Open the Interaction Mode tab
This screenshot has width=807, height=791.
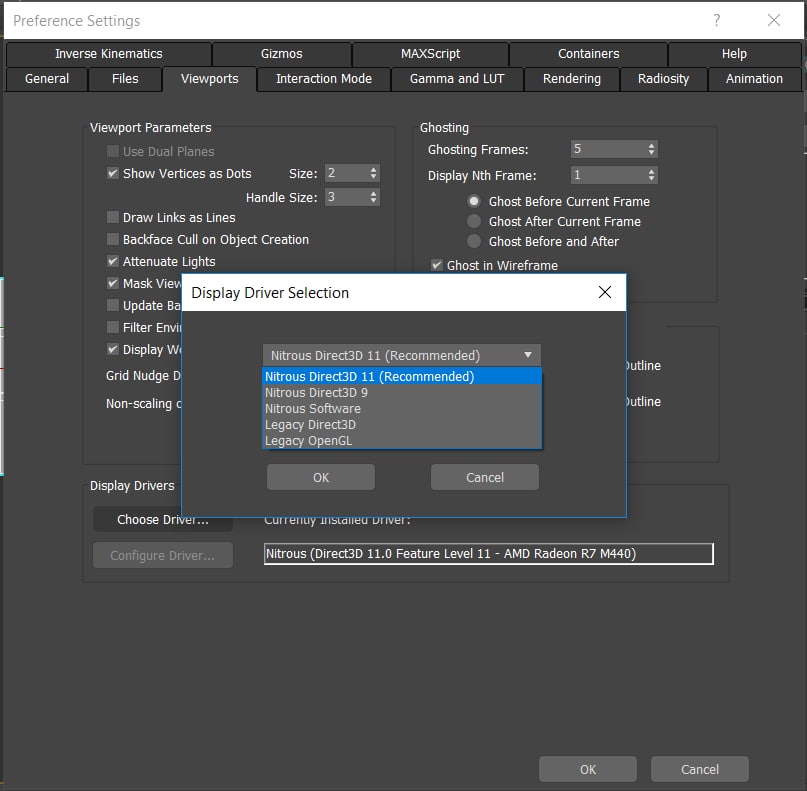click(324, 79)
